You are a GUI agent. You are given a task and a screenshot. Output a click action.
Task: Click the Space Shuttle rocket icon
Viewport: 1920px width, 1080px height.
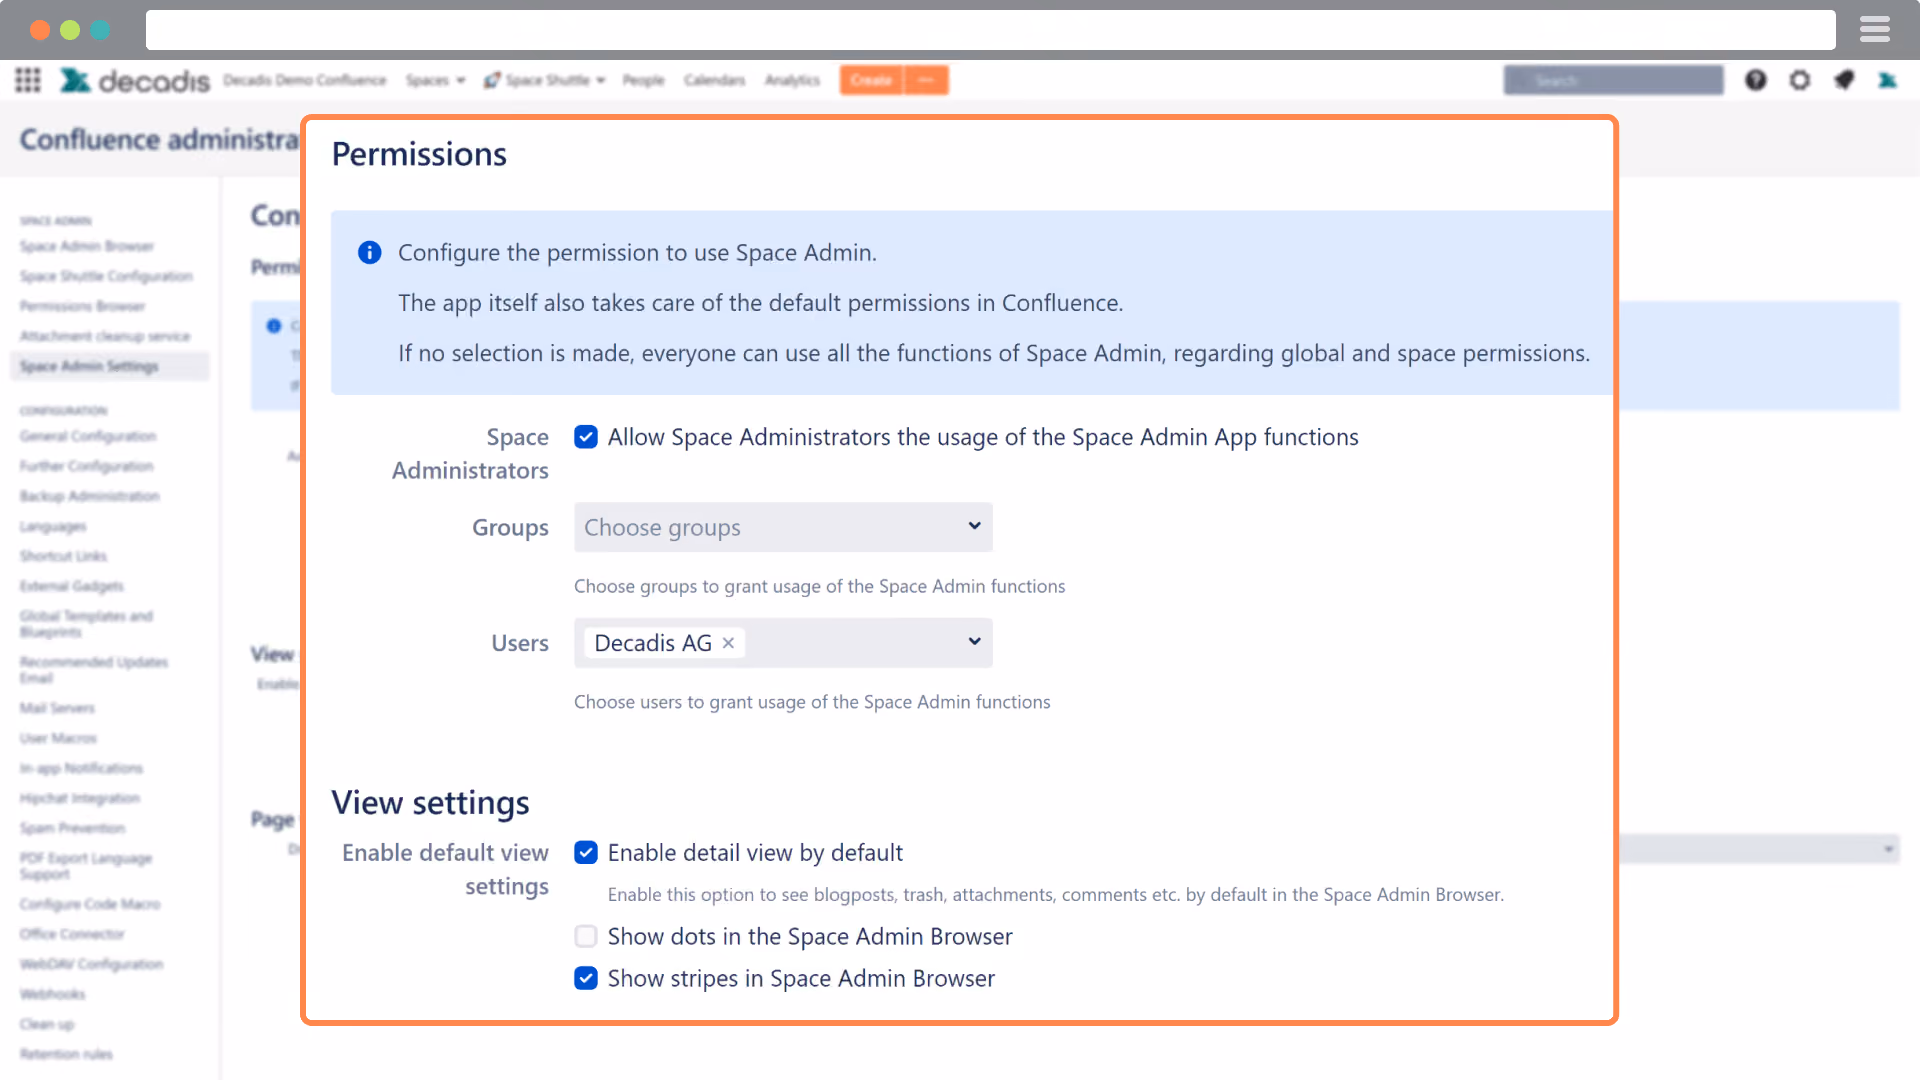click(x=492, y=80)
